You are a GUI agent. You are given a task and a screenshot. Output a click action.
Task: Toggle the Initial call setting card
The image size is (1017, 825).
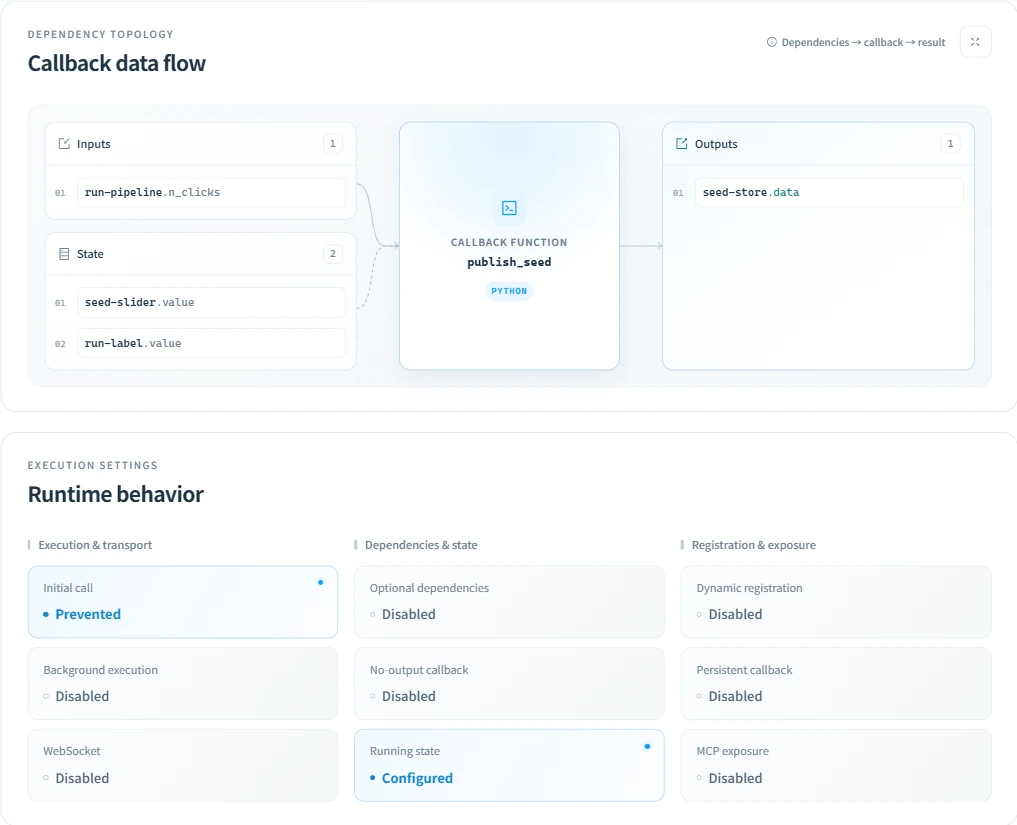[x=183, y=602]
